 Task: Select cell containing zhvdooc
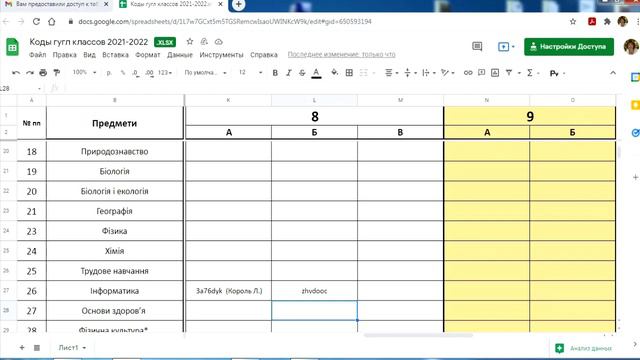tap(314, 291)
